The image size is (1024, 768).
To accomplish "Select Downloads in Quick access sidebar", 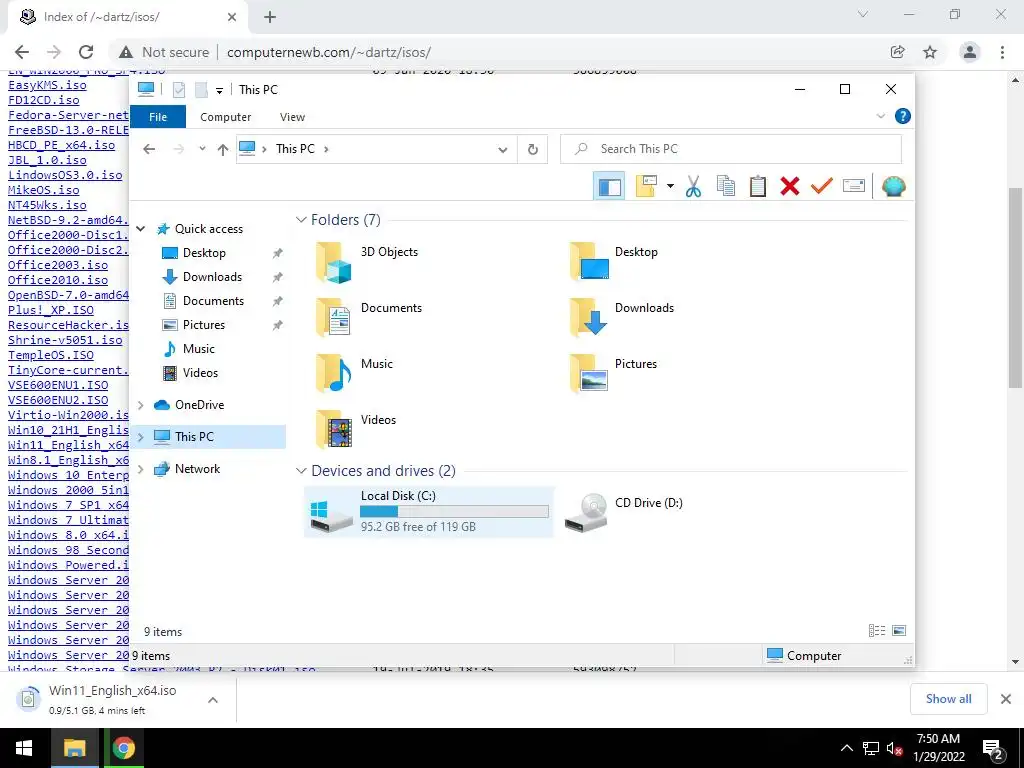I will click(212, 277).
